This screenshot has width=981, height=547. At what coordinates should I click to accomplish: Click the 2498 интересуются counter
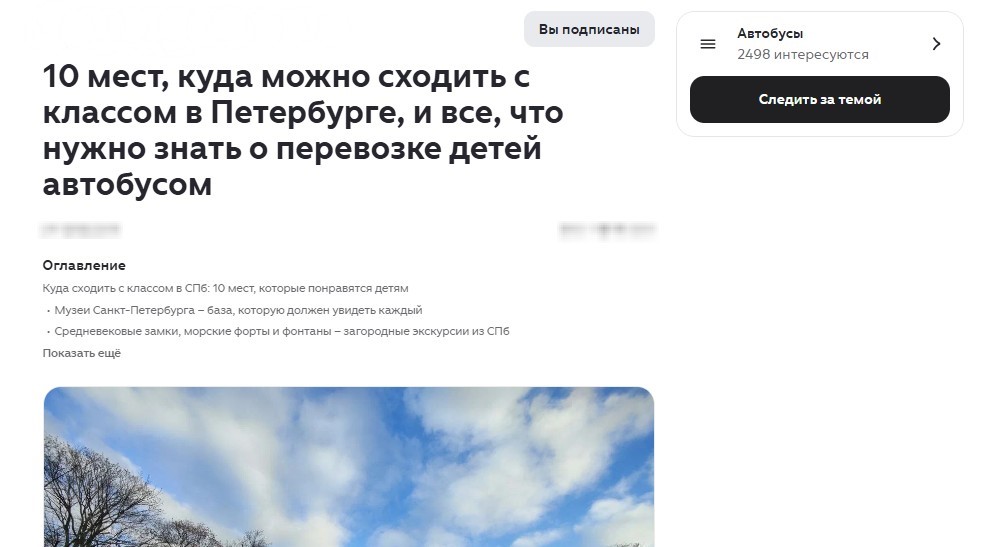803,54
